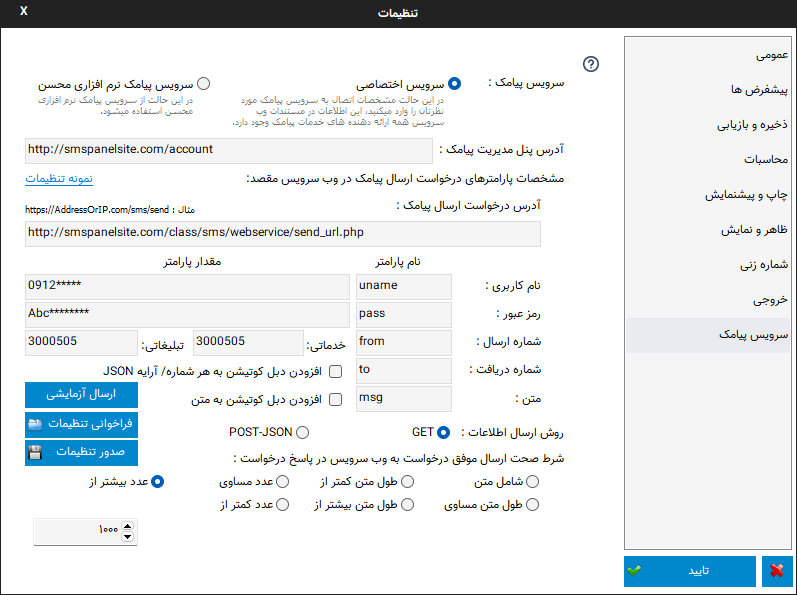The height and width of the screenshot is (595, 797).
Task: Open the help question mark icon
Action: 591,64
